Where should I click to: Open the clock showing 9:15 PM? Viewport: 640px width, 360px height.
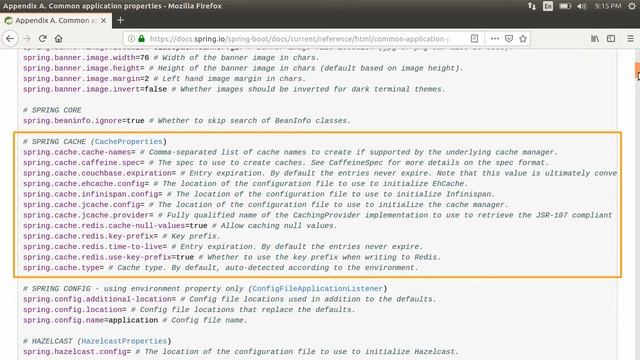(608, 6)
